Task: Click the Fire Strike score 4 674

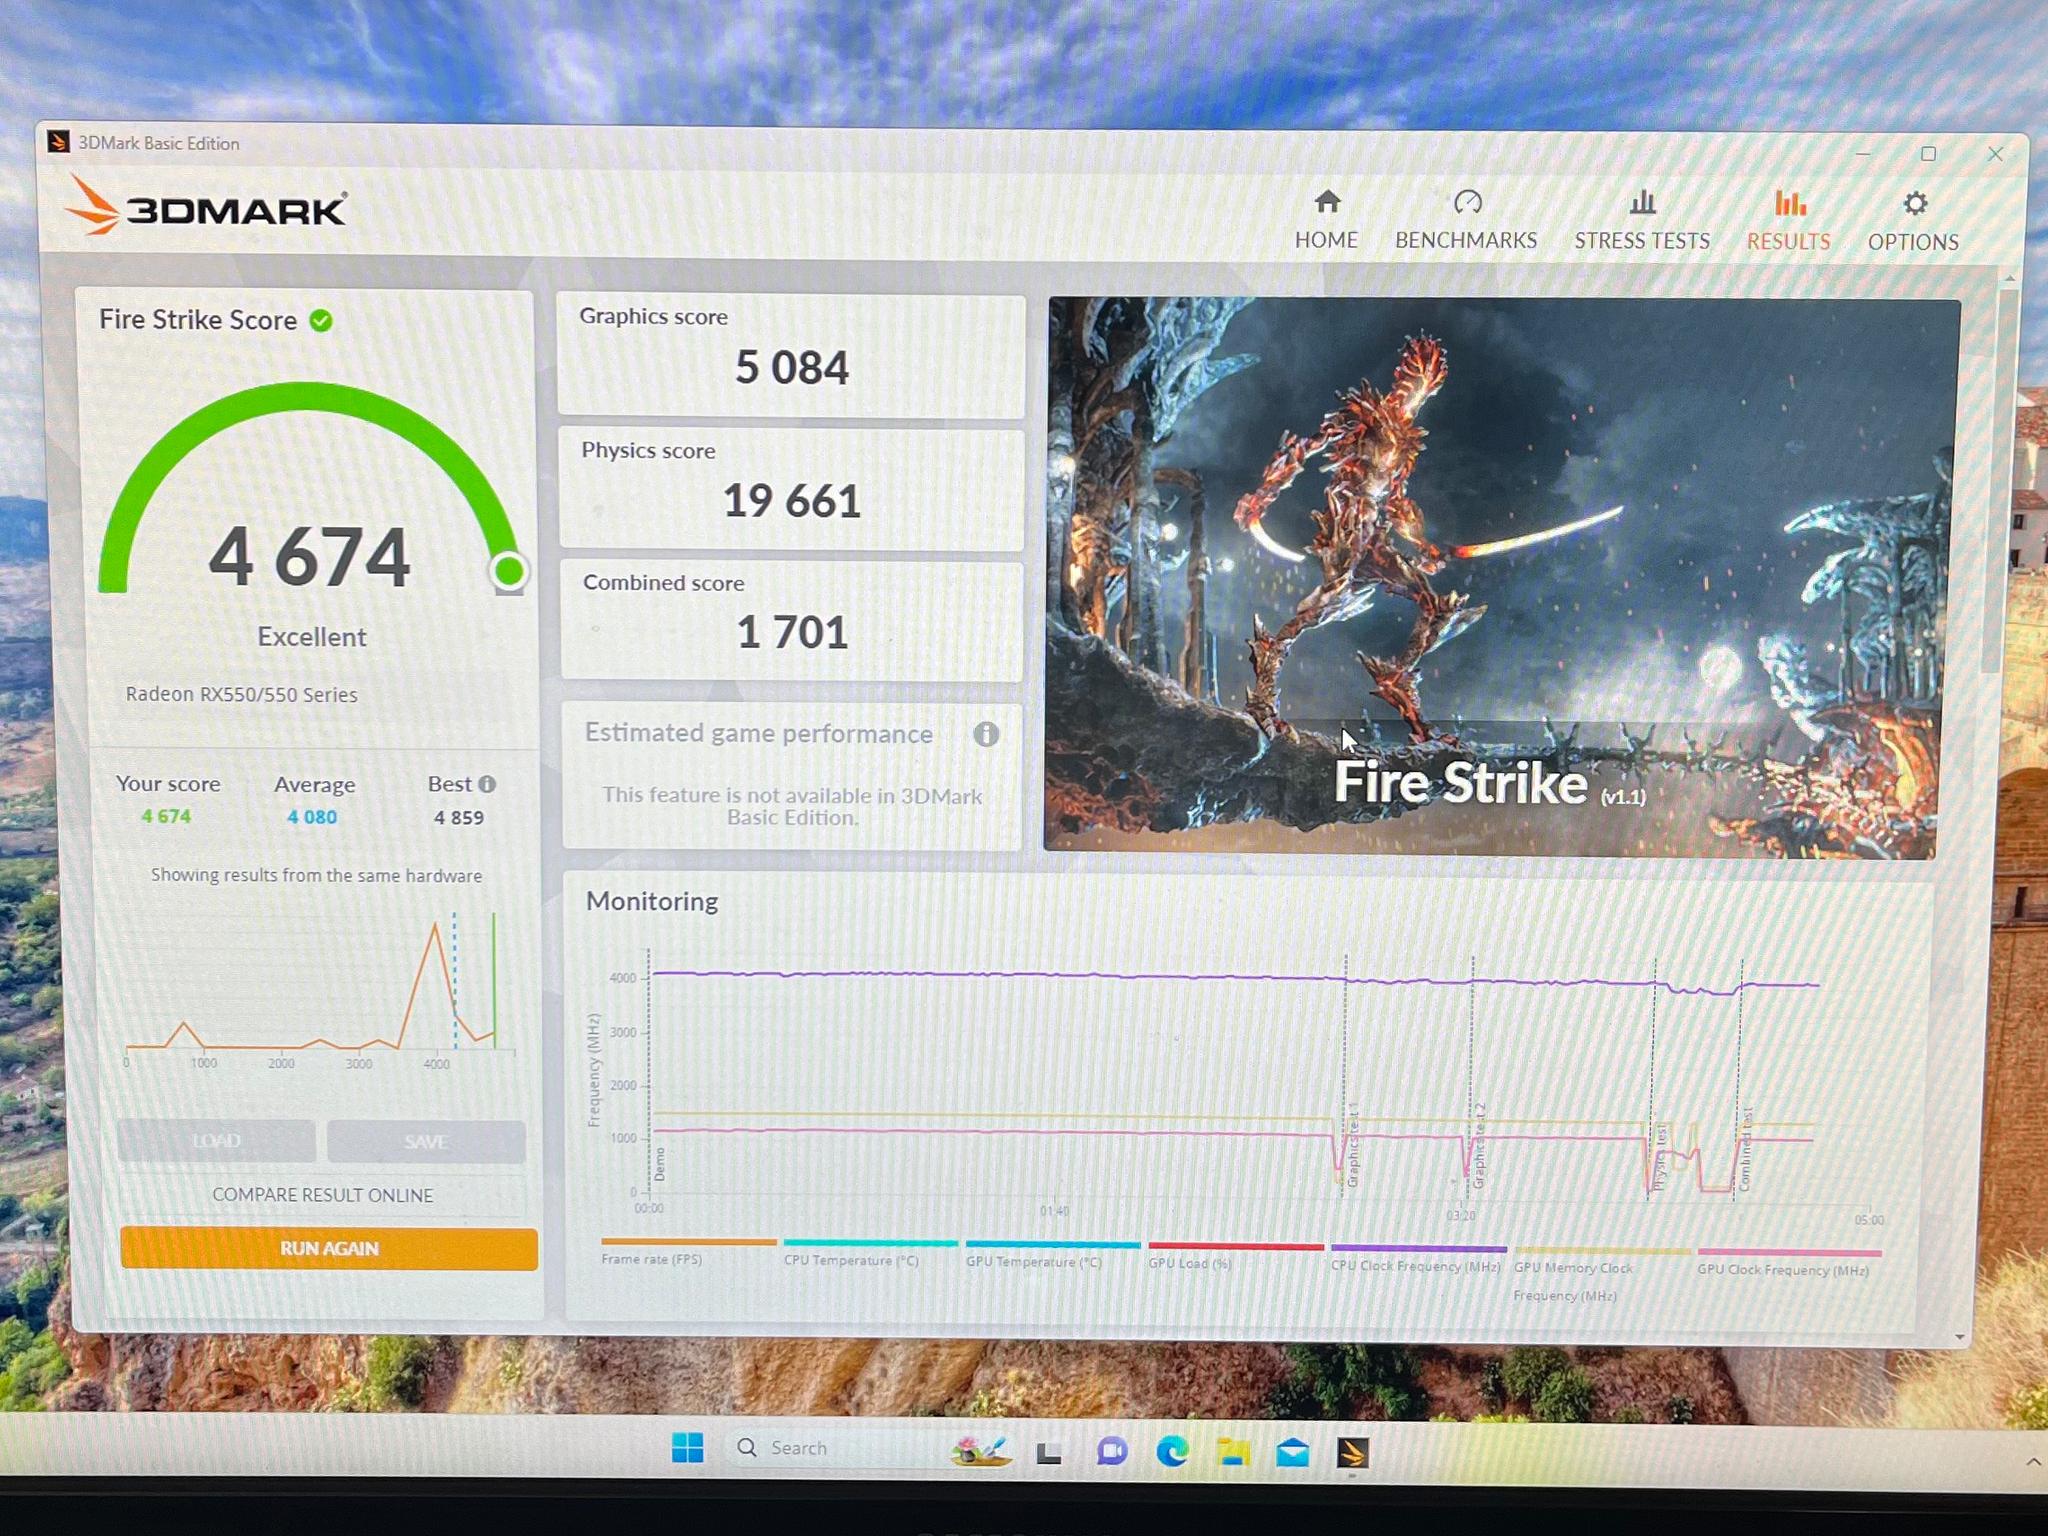Action: click(309, 557)
